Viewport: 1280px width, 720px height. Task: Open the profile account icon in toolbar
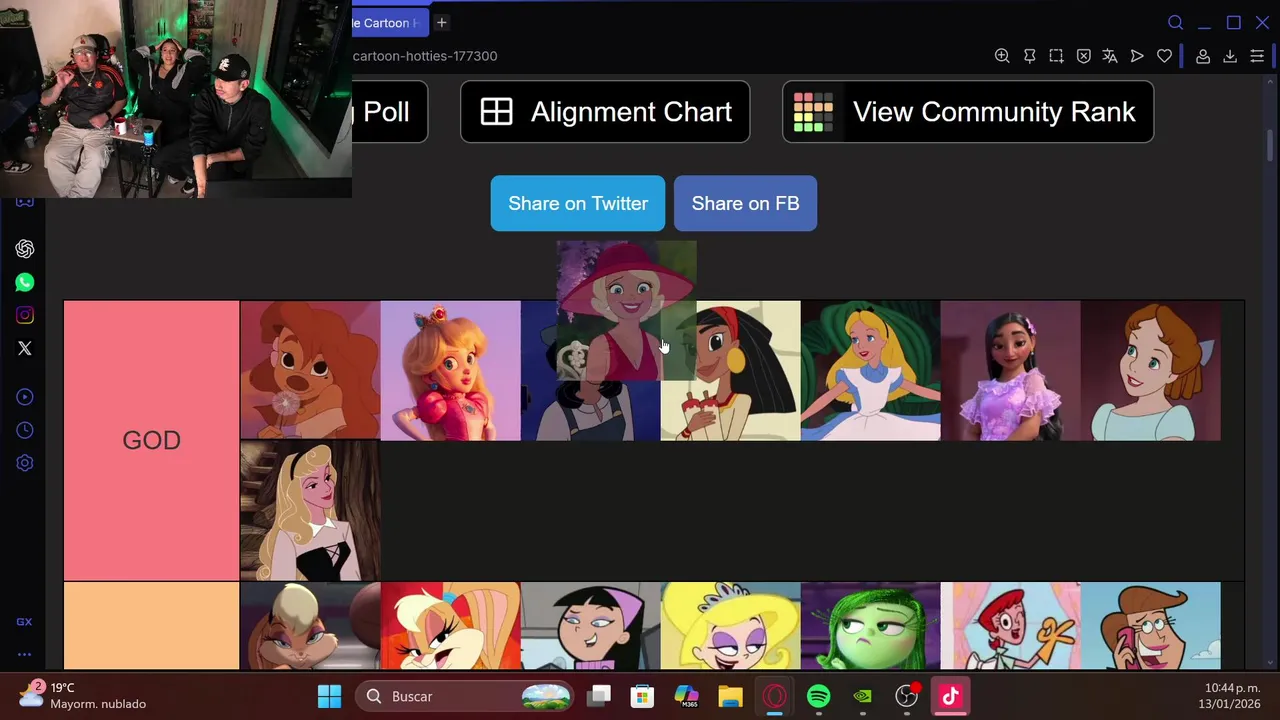[1203, 56]
